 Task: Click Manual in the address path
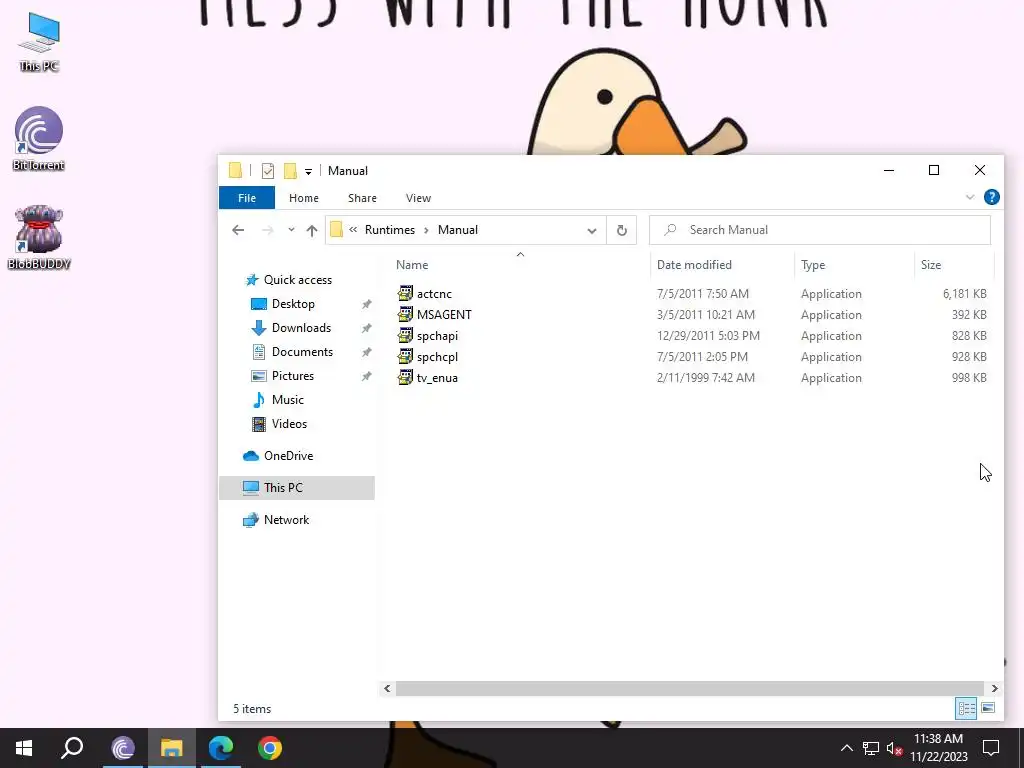click(458, 230)
